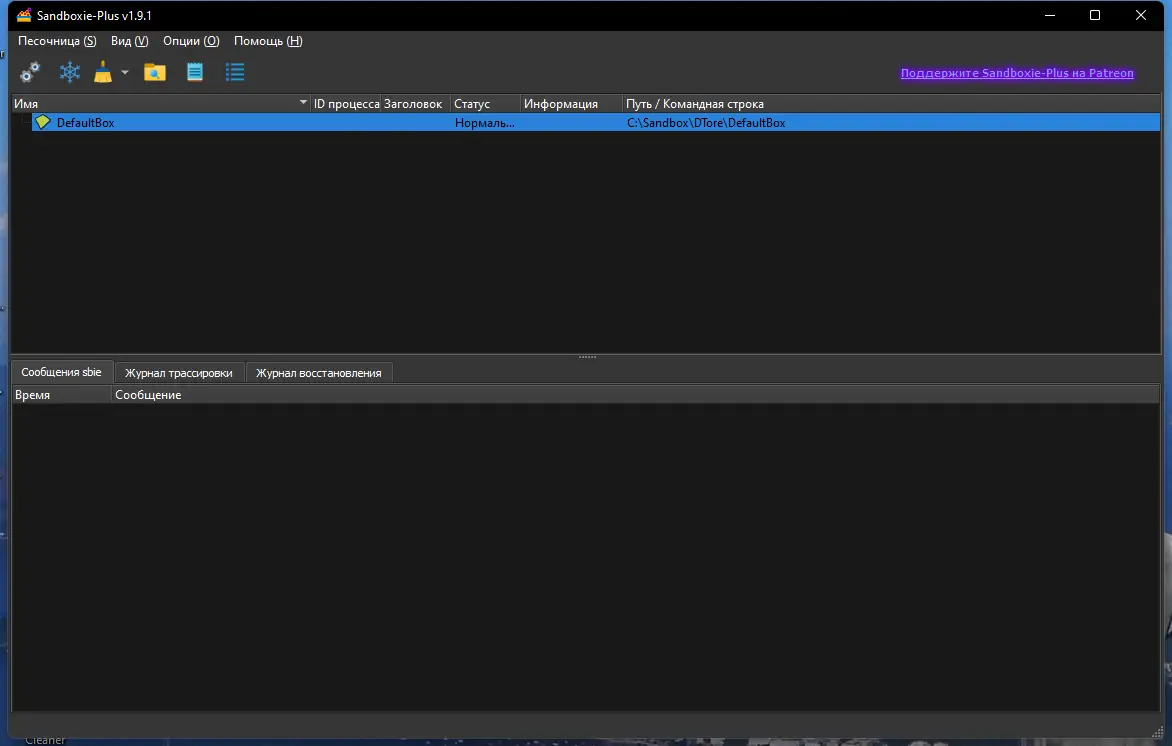Select the DefaultBox sandbox row
The image size is (1172, 746).
tap(596, 123)
